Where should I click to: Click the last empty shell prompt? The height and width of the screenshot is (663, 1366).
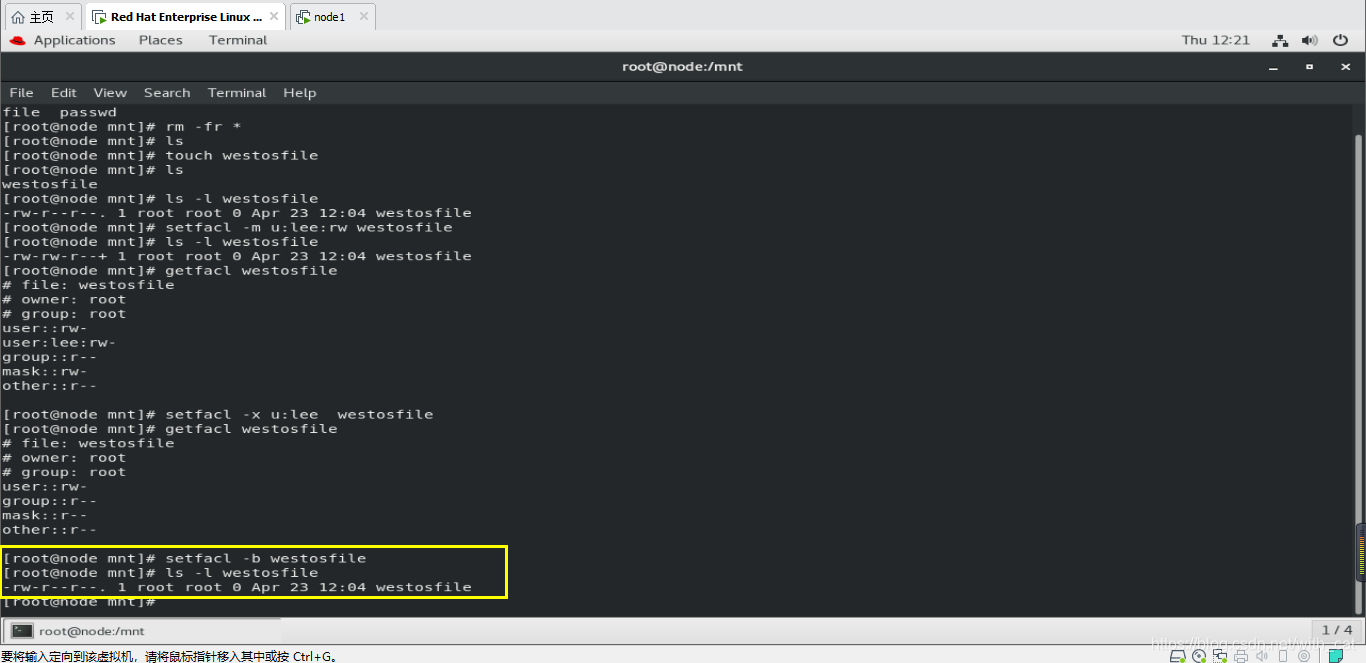[80, 602]
